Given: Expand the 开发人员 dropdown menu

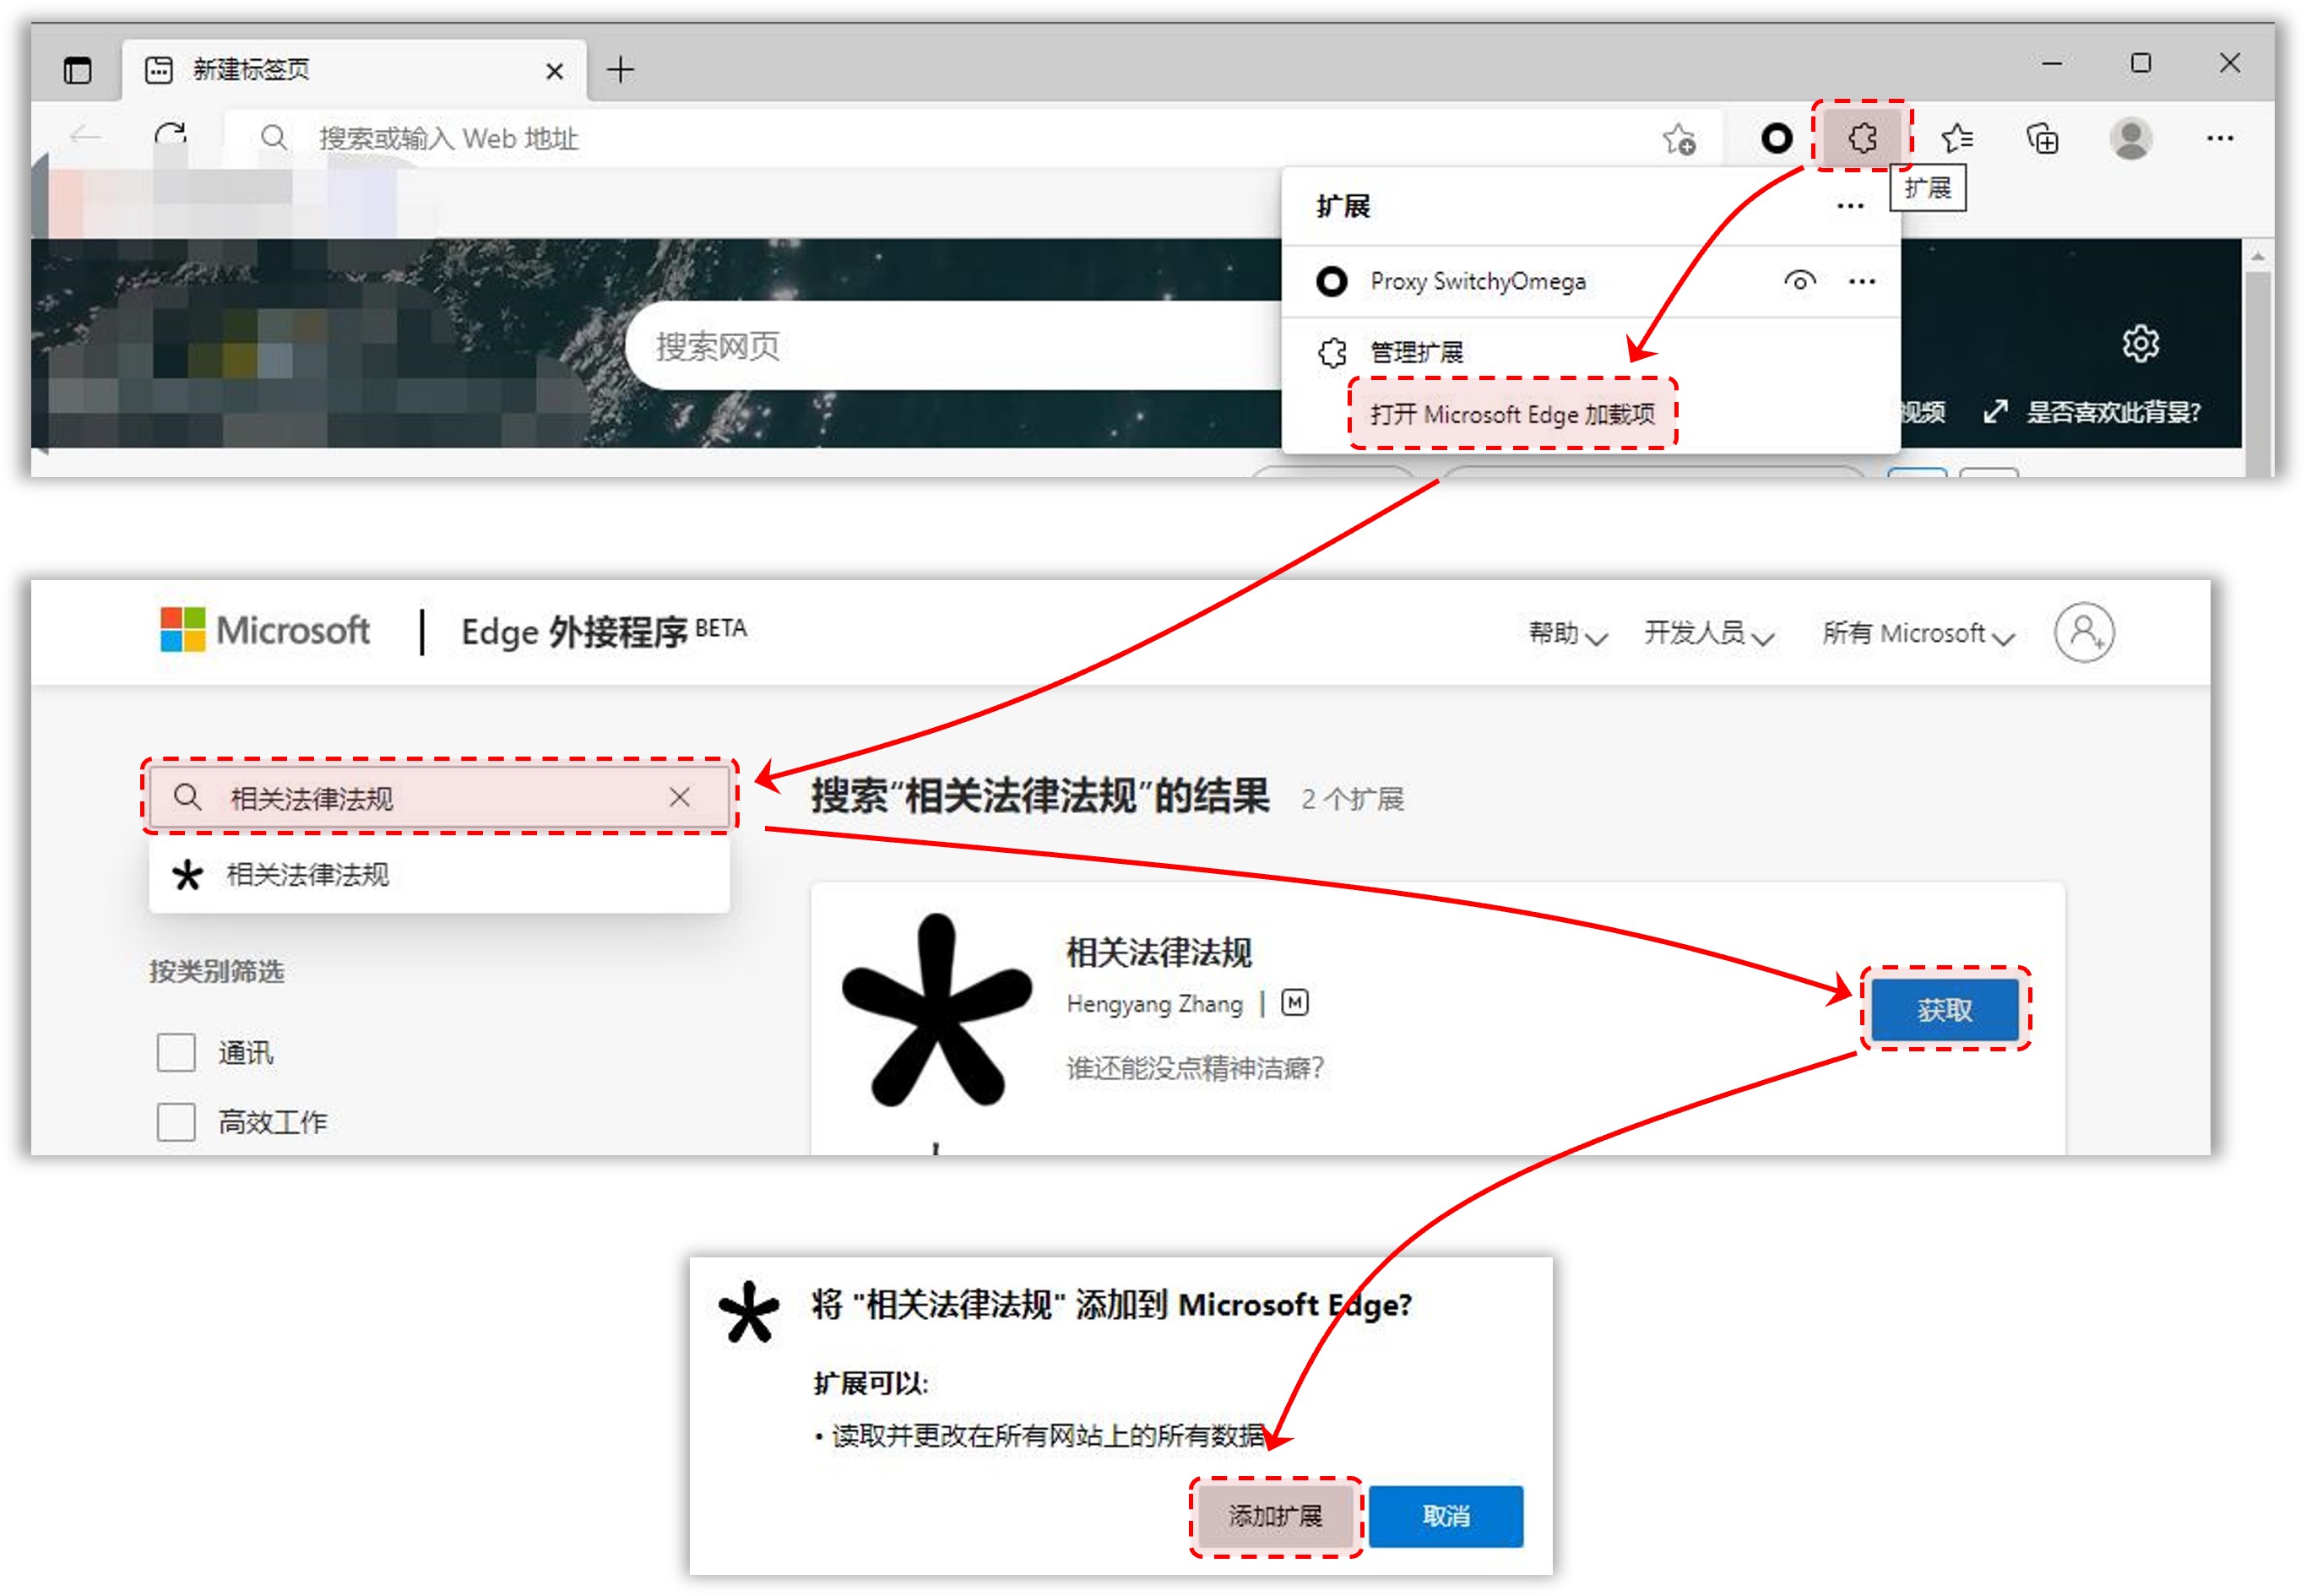Looking at the screenshot, I should pyautogui.click(x=1708, y=633).
